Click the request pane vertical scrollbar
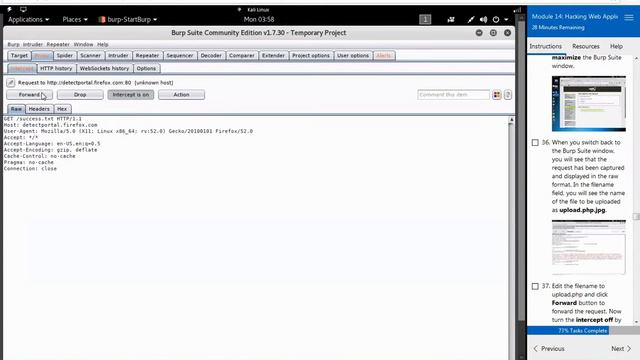The height and width of the screenshot is (360, 640). click(511, 237)
